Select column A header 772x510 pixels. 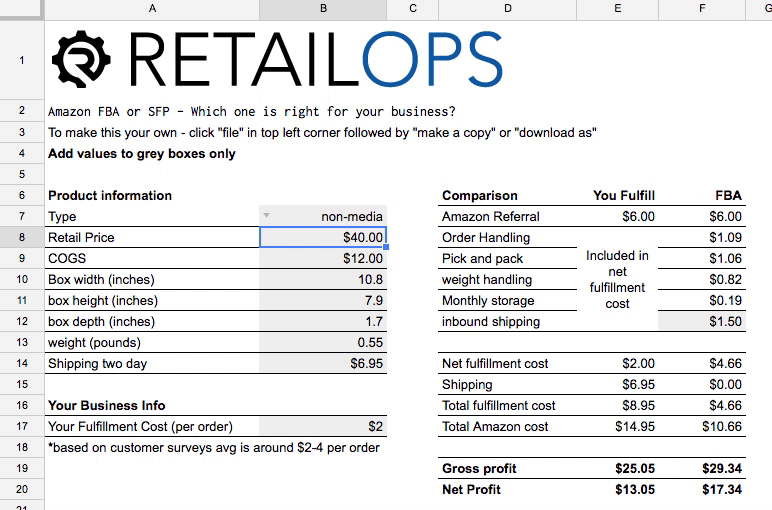tap(152, 8)
